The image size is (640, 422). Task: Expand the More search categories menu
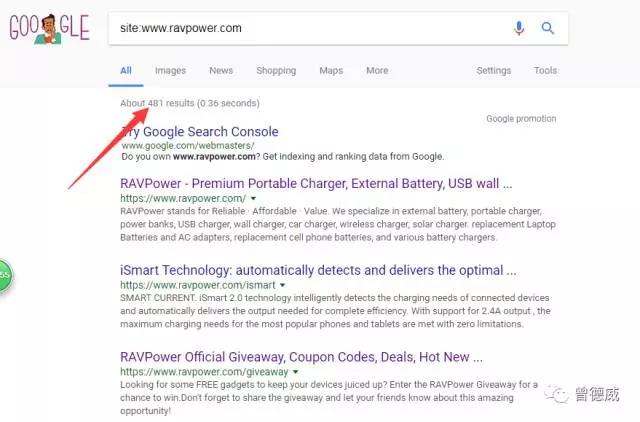(377, 70)
